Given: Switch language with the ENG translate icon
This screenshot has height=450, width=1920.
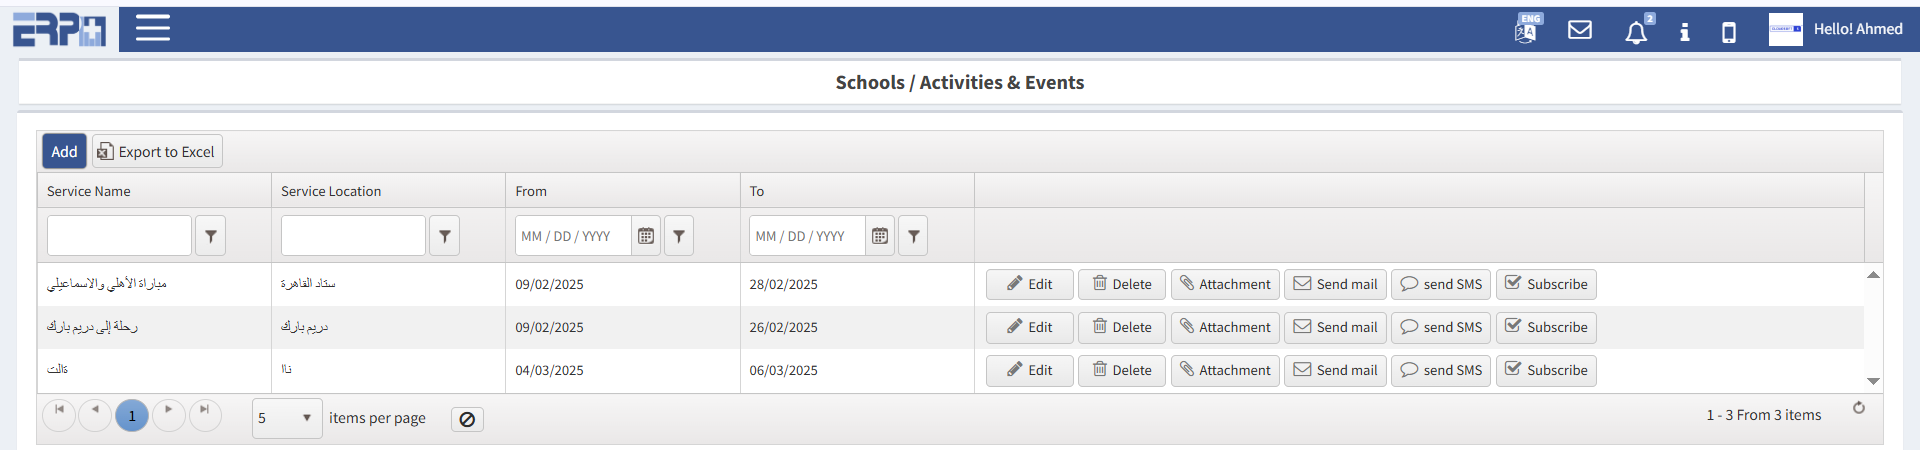Looking at the screenshot, I should coord(1526,29).
